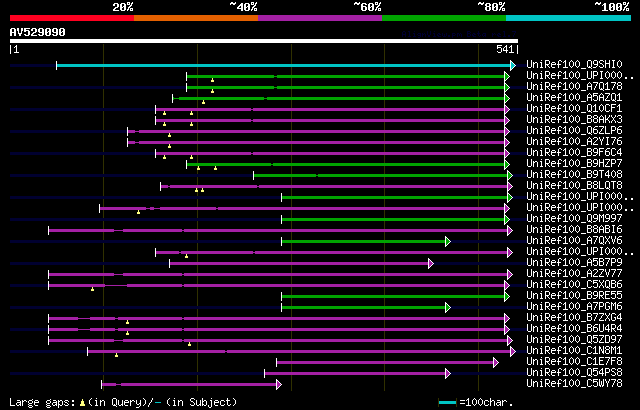Click the yellow gap icon in legend
Image resolution: width=640 pixels, height=410 pixels.
pos(82,403)
